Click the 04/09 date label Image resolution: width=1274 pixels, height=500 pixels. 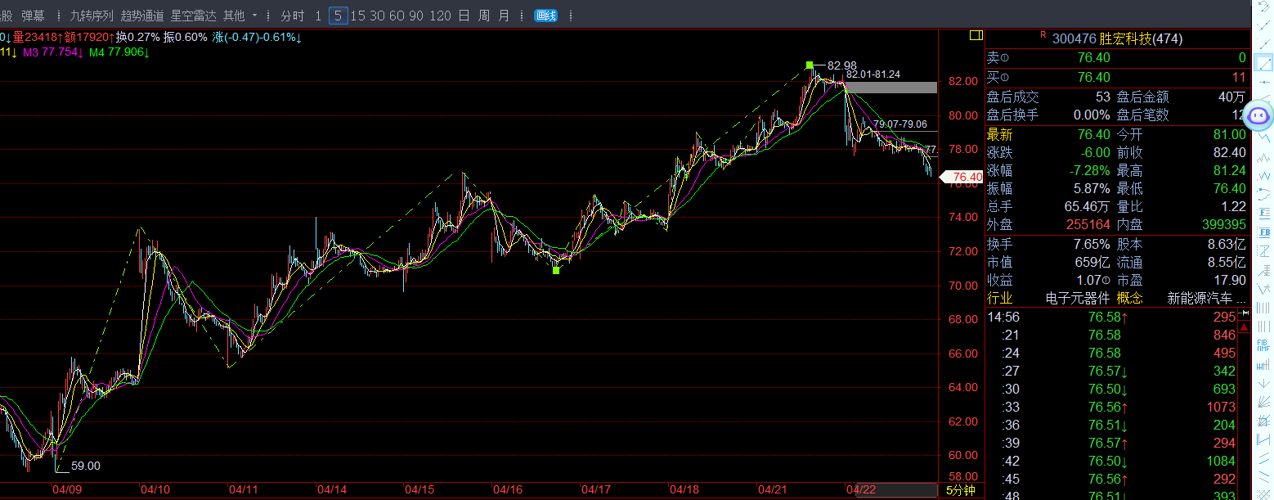pyautogui.click(x=67, y=490)
